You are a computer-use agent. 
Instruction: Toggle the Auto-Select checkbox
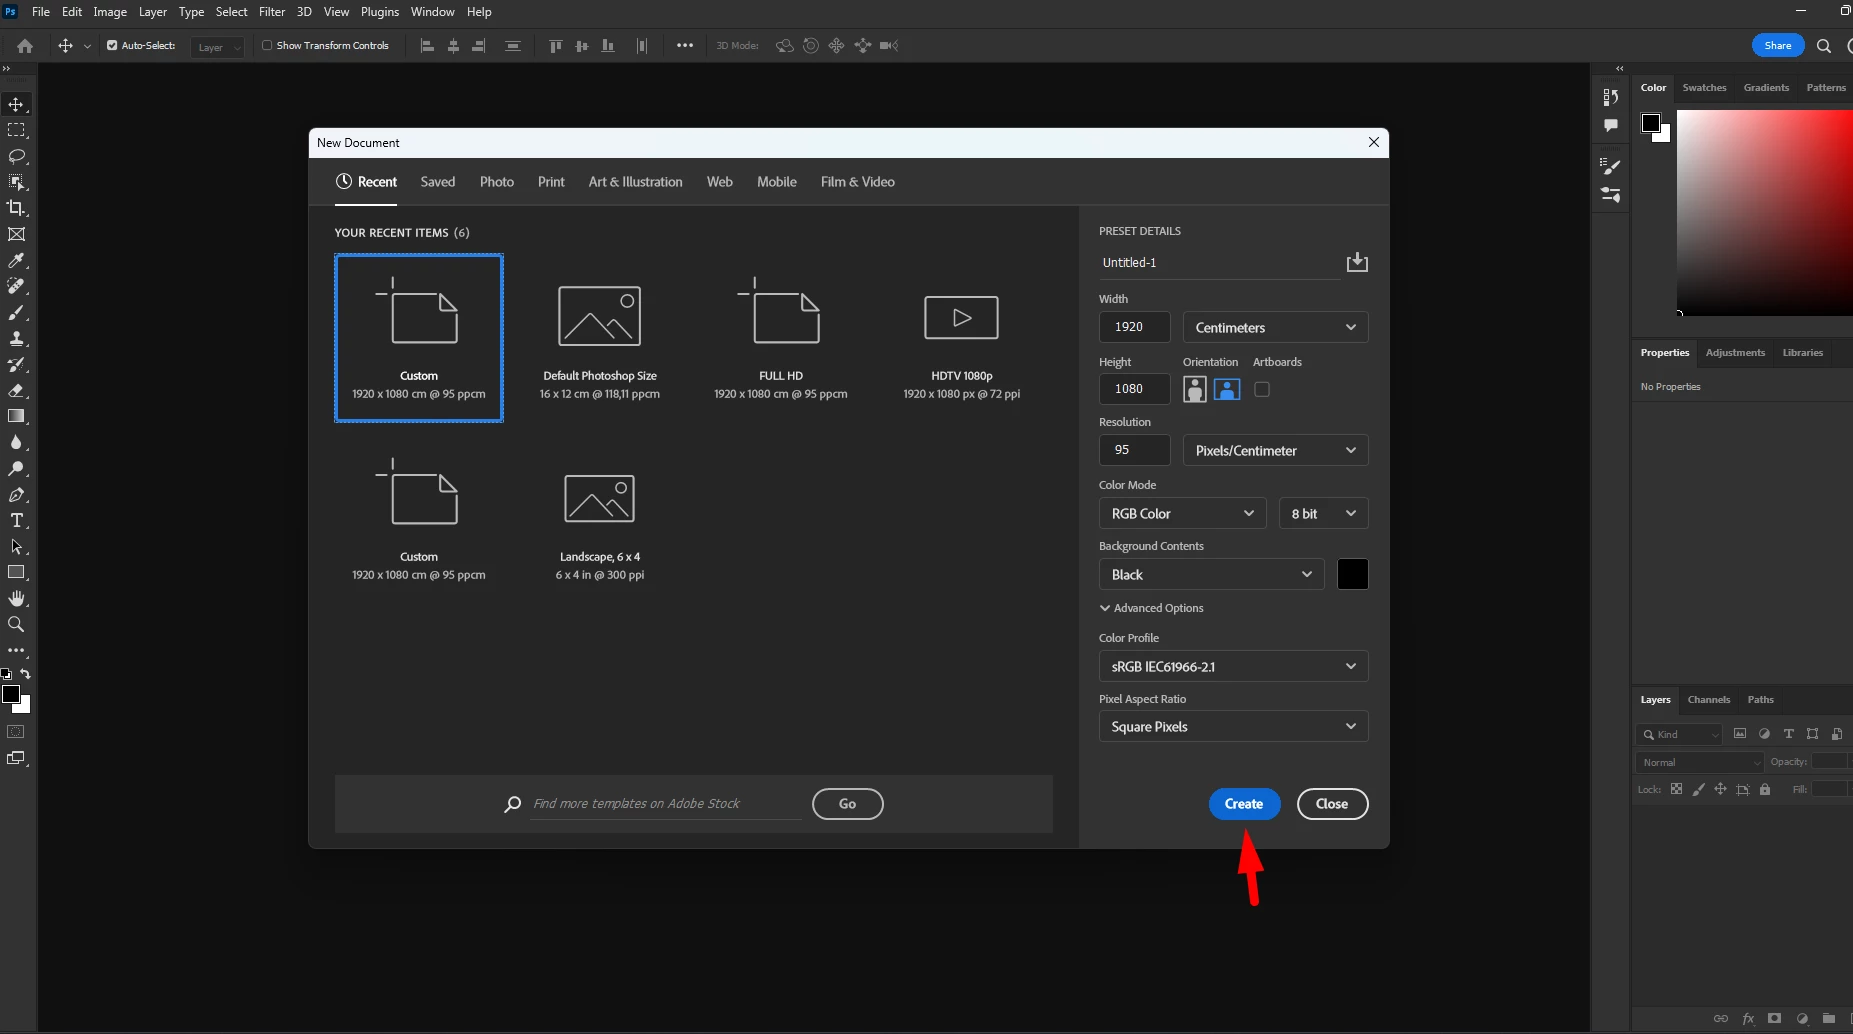point(112,46)
